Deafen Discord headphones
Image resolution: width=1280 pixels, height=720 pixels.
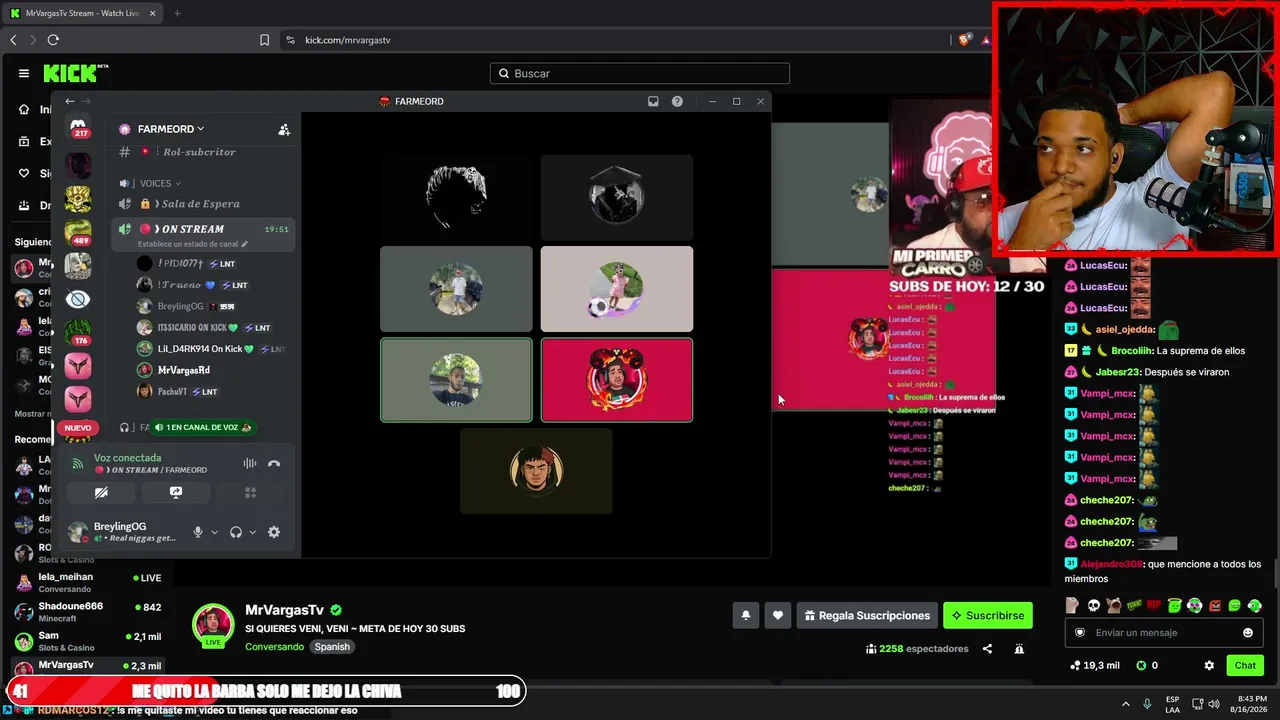[236, 532]
